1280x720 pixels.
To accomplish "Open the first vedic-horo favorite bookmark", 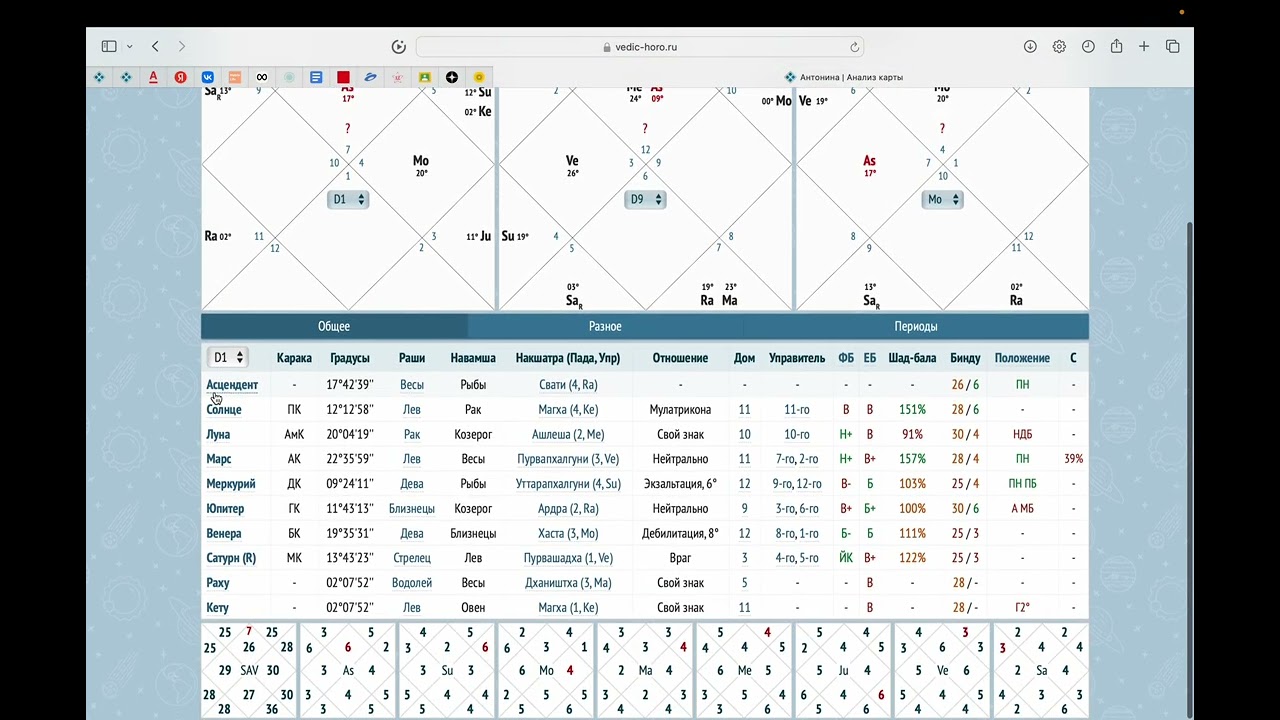I will (100, 77).
